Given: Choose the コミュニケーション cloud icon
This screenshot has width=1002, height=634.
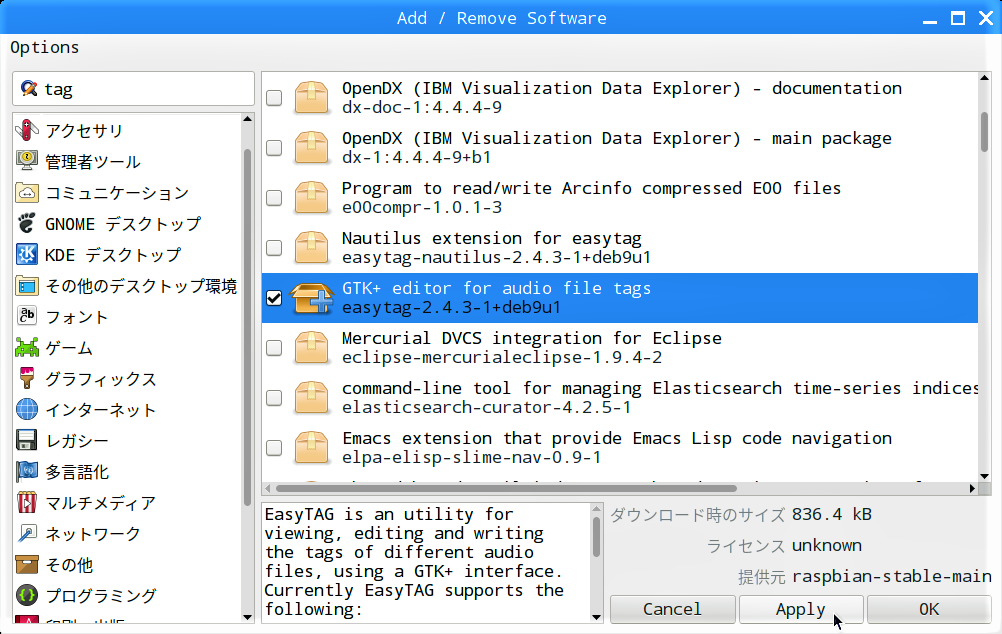Looking at the screenshot, I should (x=27, y=192).
